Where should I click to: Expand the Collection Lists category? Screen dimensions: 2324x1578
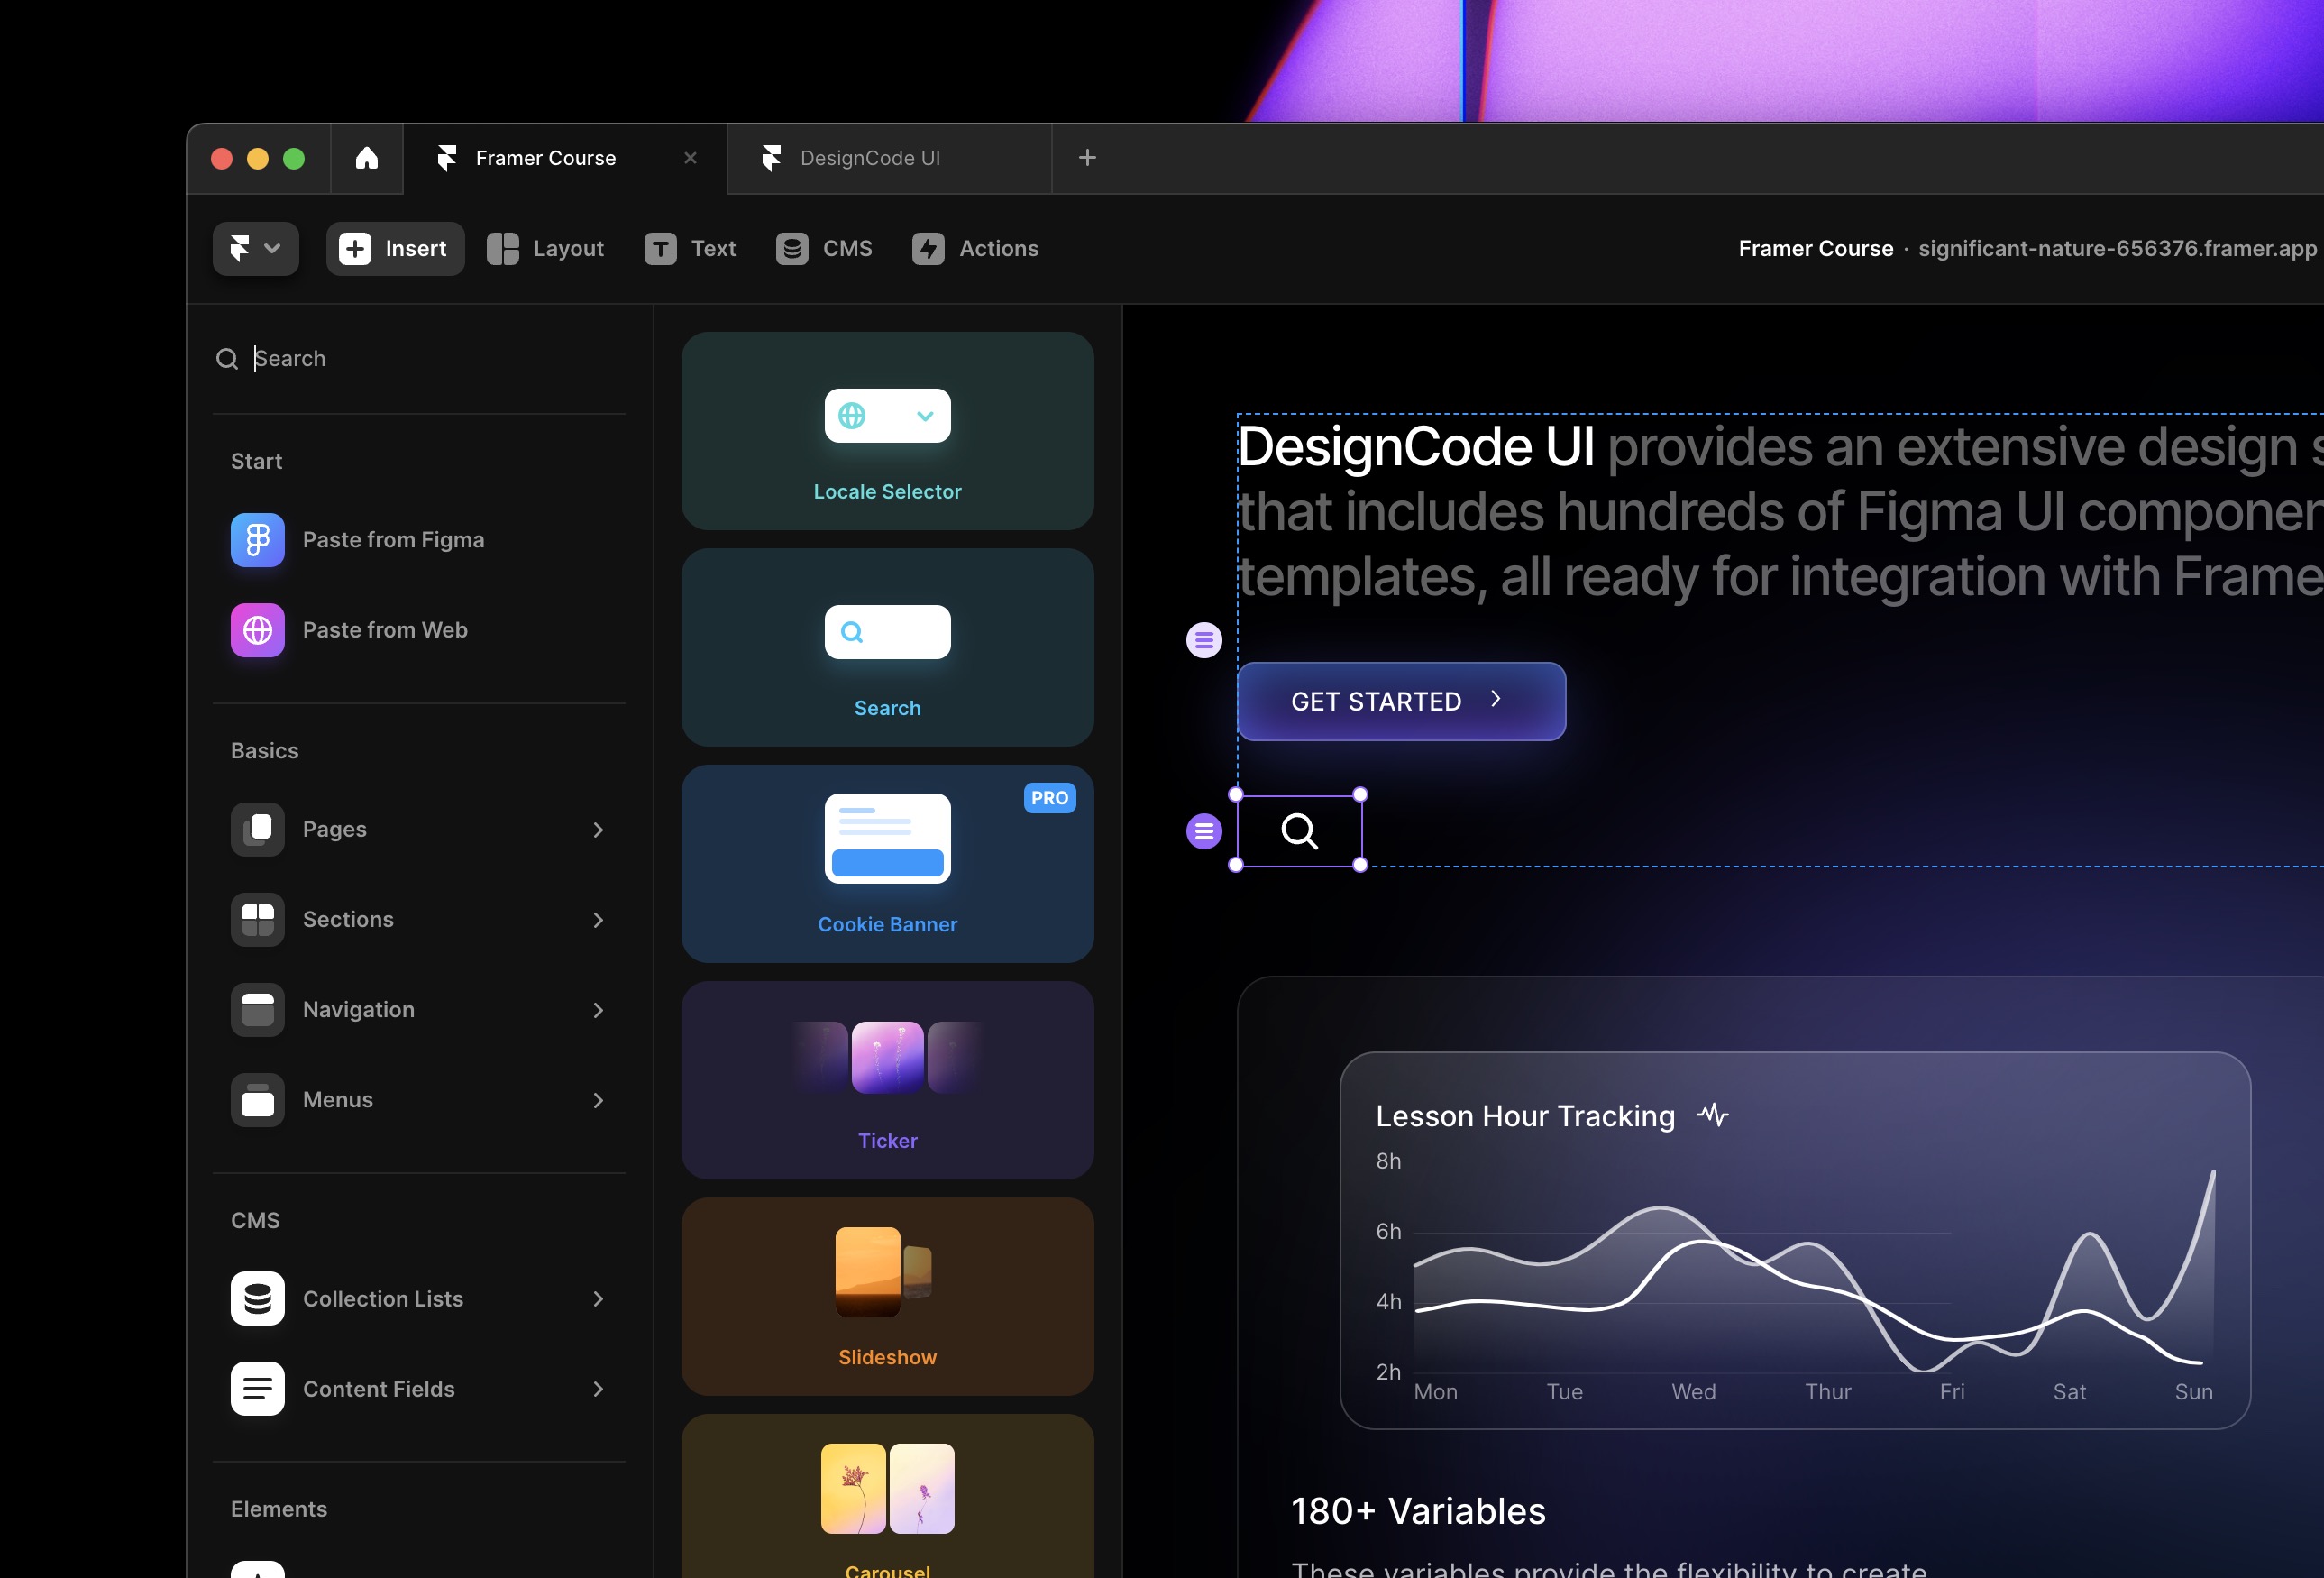point(419,1298)
